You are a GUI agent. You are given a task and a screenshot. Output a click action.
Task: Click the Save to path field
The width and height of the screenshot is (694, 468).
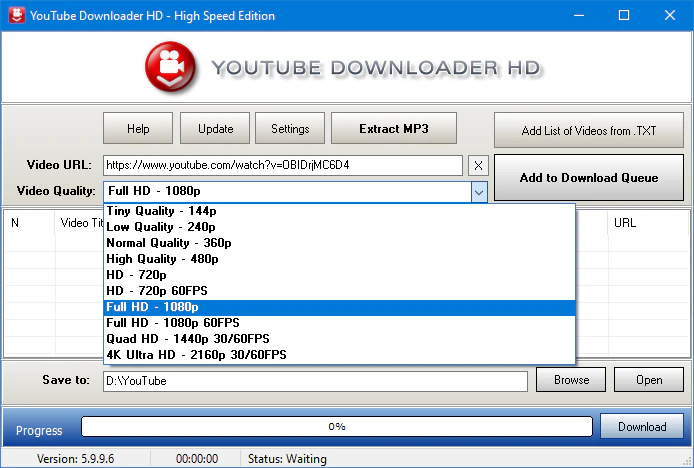(315, 381)
